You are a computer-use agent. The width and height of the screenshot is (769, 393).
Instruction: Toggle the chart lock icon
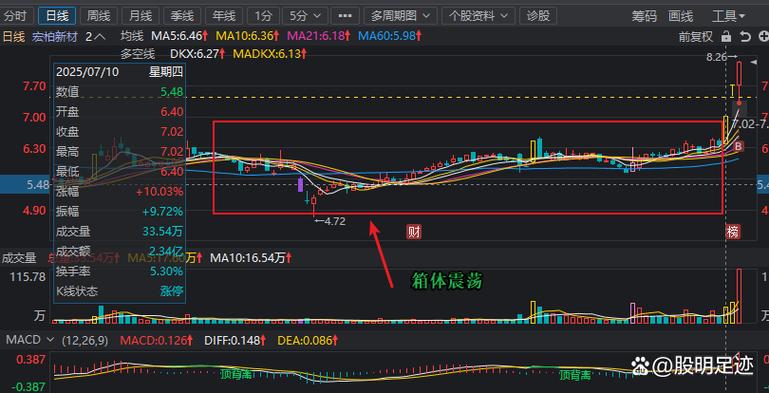(726, 36)
